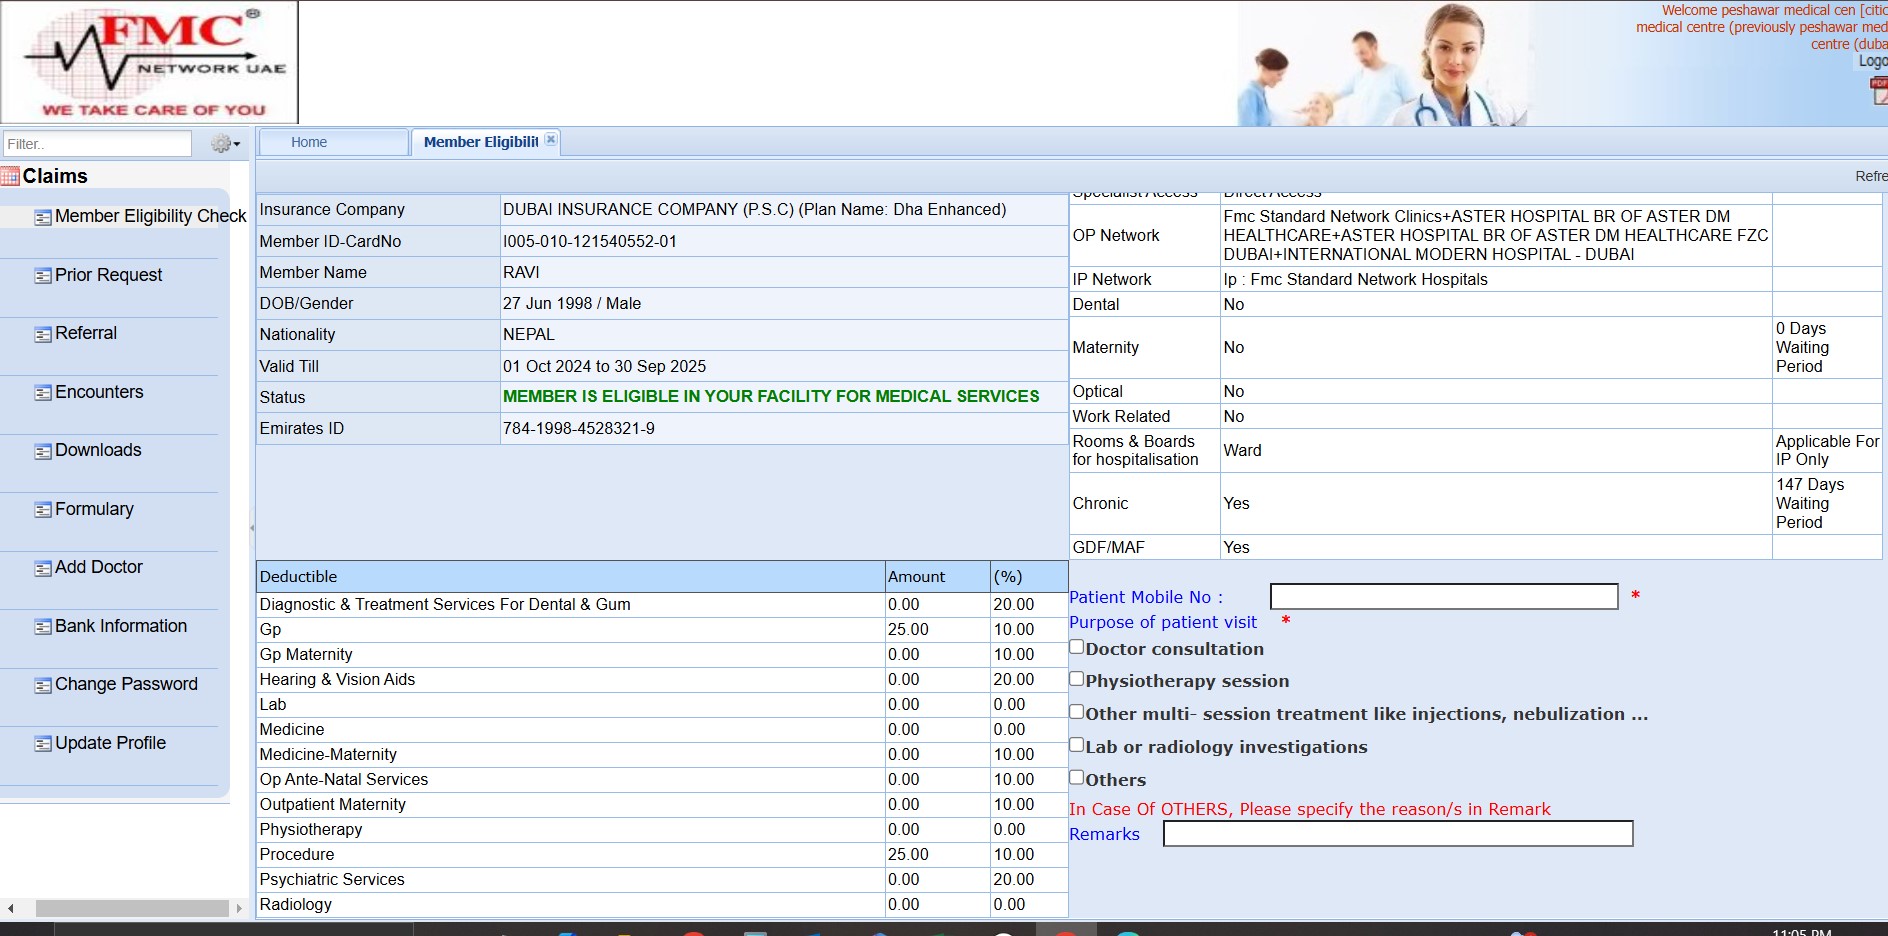
Task: Collapse the sidebar using the splitter arrow
Action: [x=252, y=527]
